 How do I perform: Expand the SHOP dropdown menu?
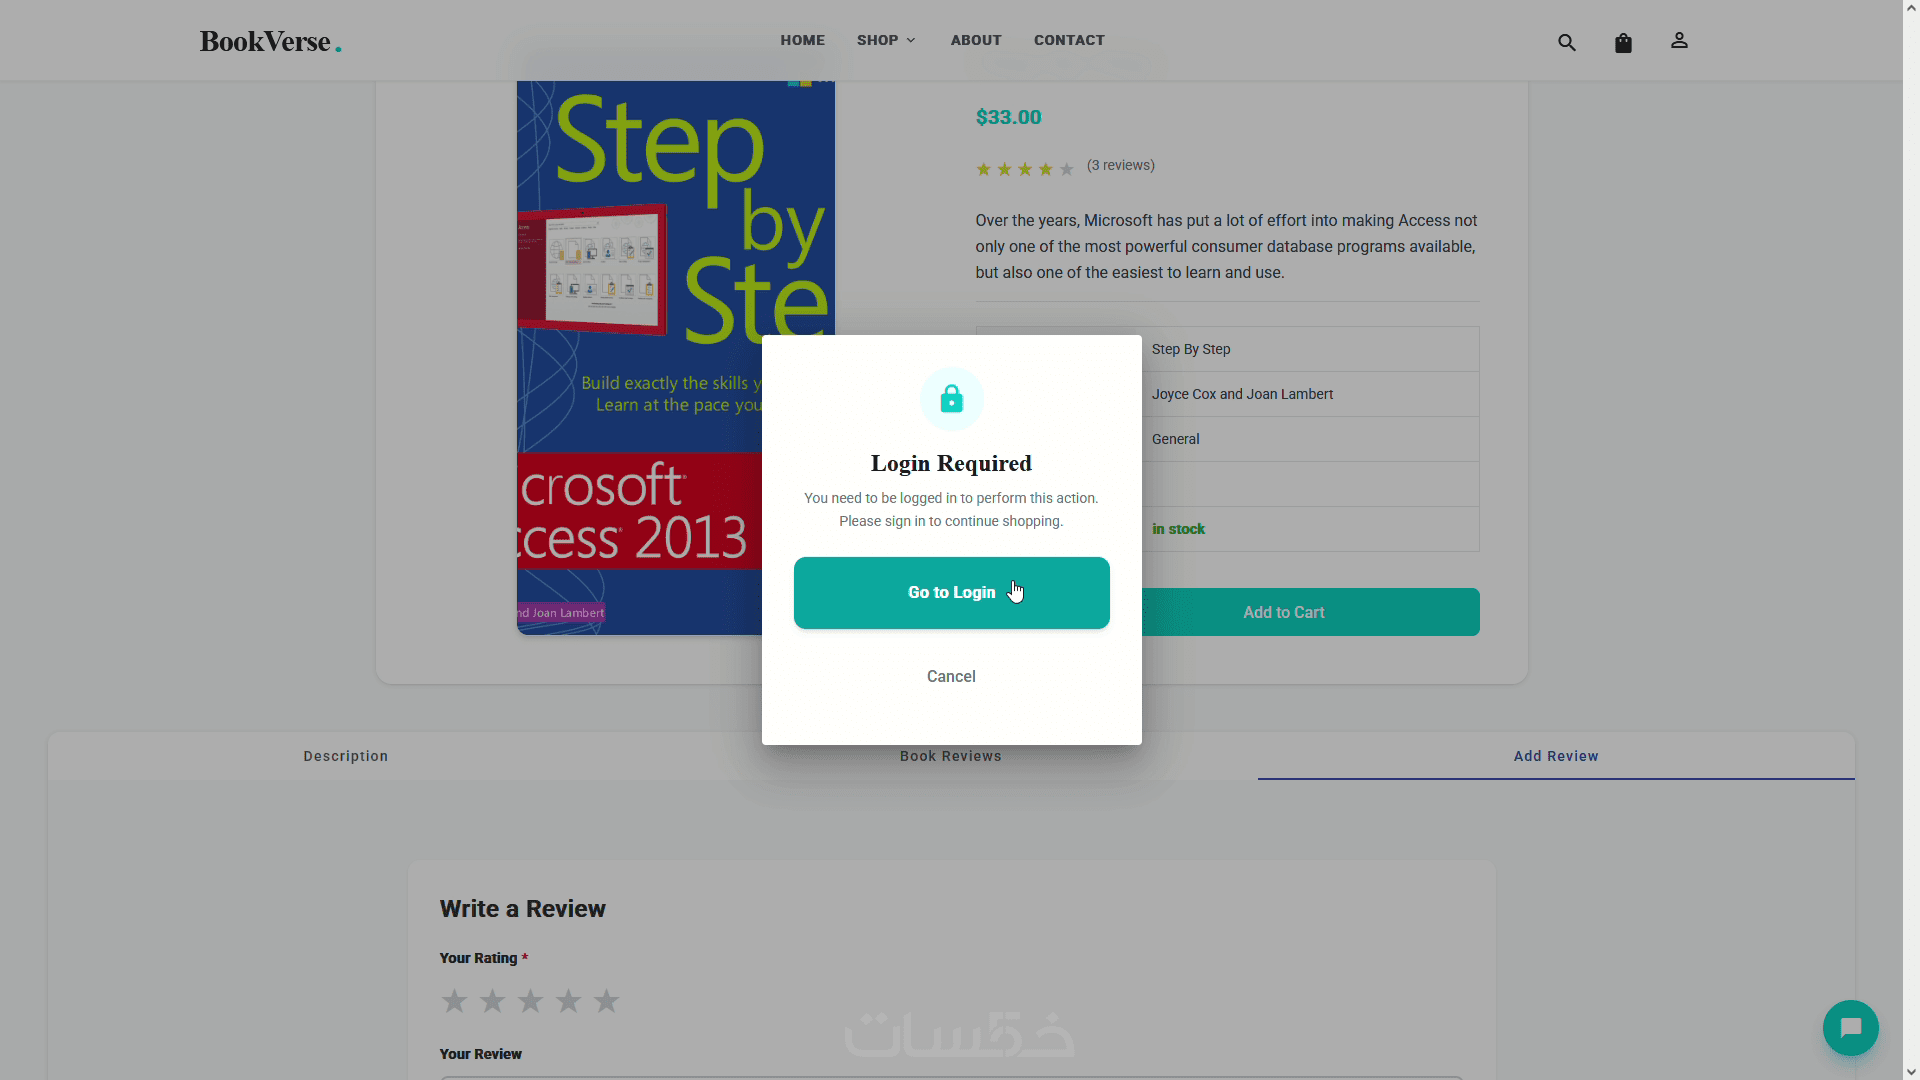pos(886,40)
